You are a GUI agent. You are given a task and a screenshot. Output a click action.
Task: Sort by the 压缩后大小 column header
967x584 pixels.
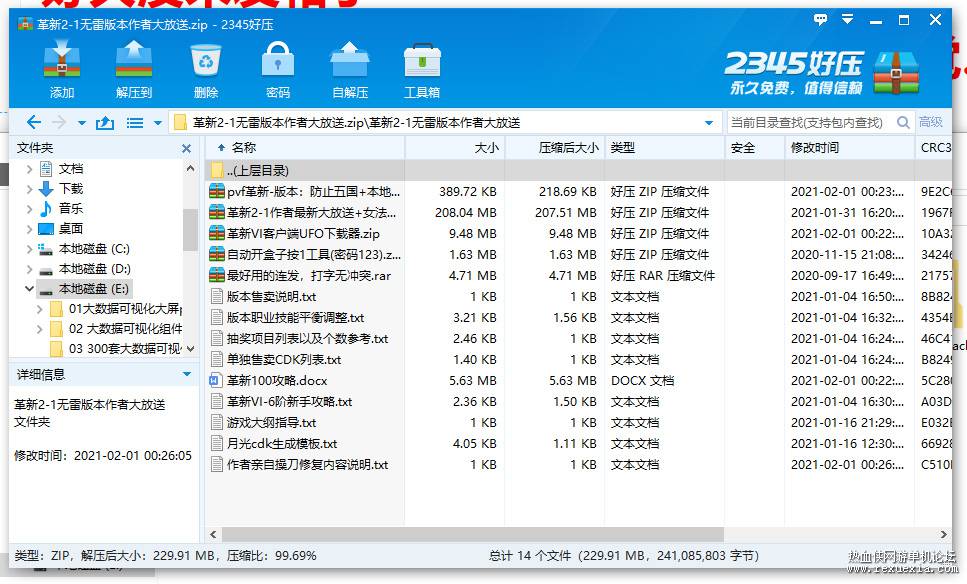555,148
